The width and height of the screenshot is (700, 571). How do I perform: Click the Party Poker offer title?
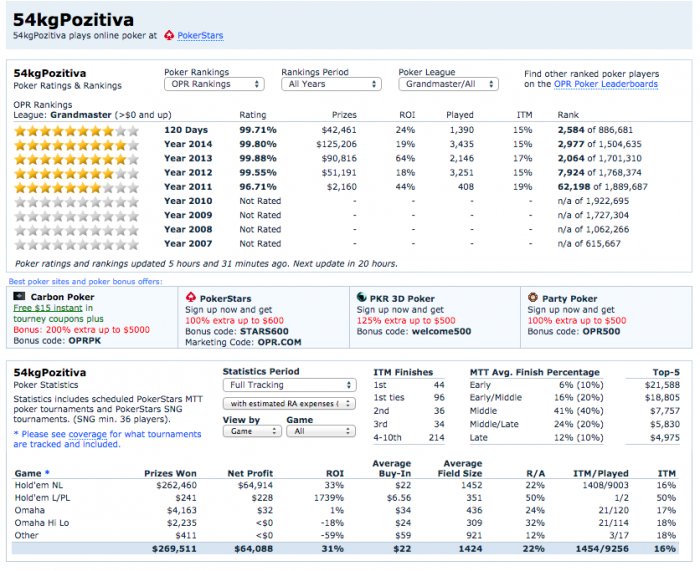pos(569,298)
